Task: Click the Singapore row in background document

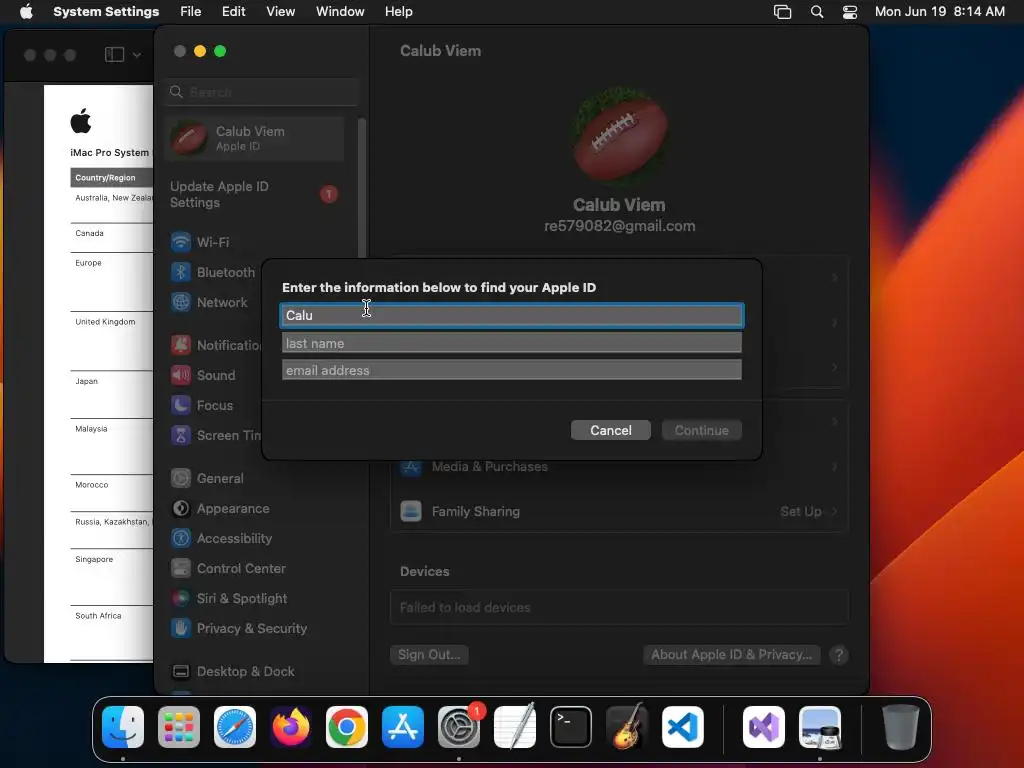Action: 94,560
